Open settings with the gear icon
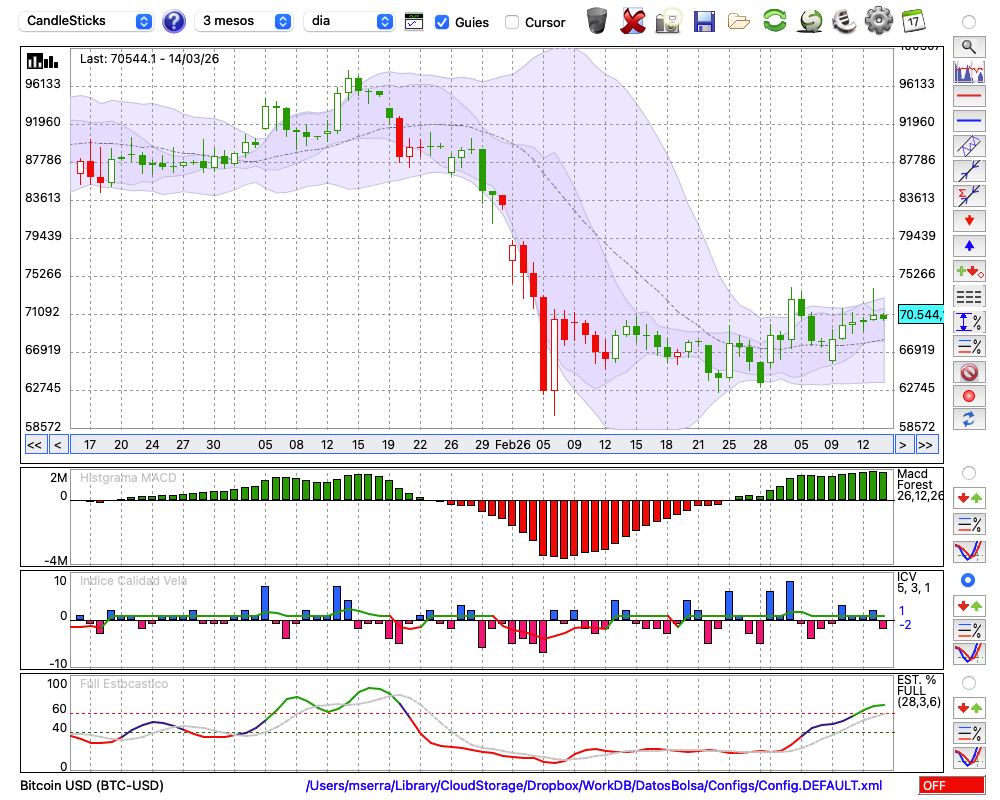The image size is (1000, 800). (878, 20)
